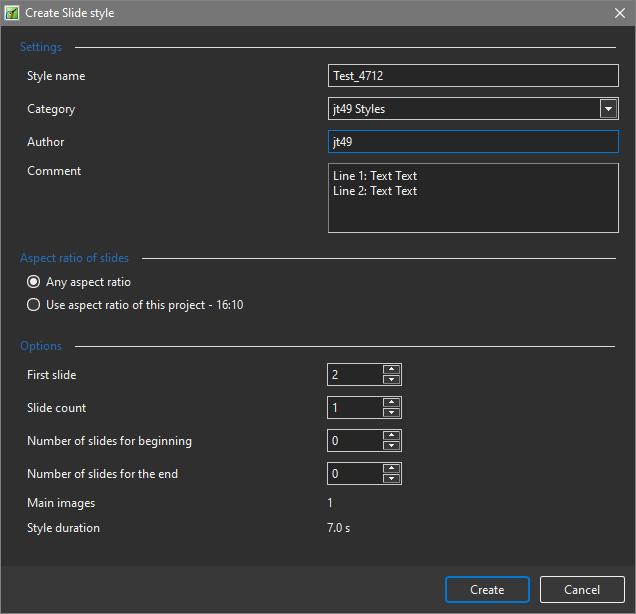Choose Use aspect ratio of this project
Screen dimensions: 636x614
tap(34, 305)
